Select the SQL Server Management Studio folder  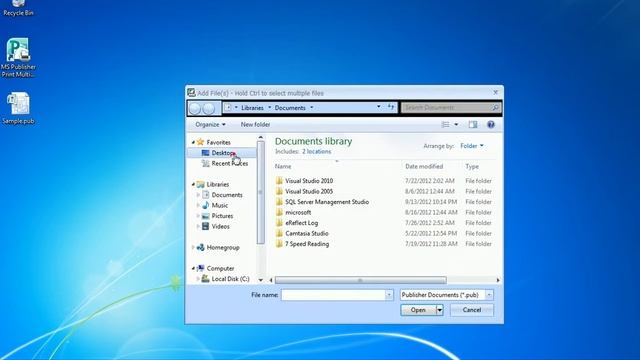tap(322, 202)
